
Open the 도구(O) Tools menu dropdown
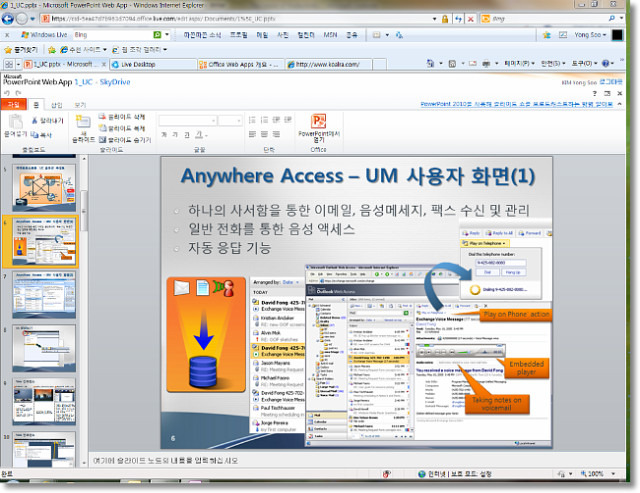[x=584, y=63]
